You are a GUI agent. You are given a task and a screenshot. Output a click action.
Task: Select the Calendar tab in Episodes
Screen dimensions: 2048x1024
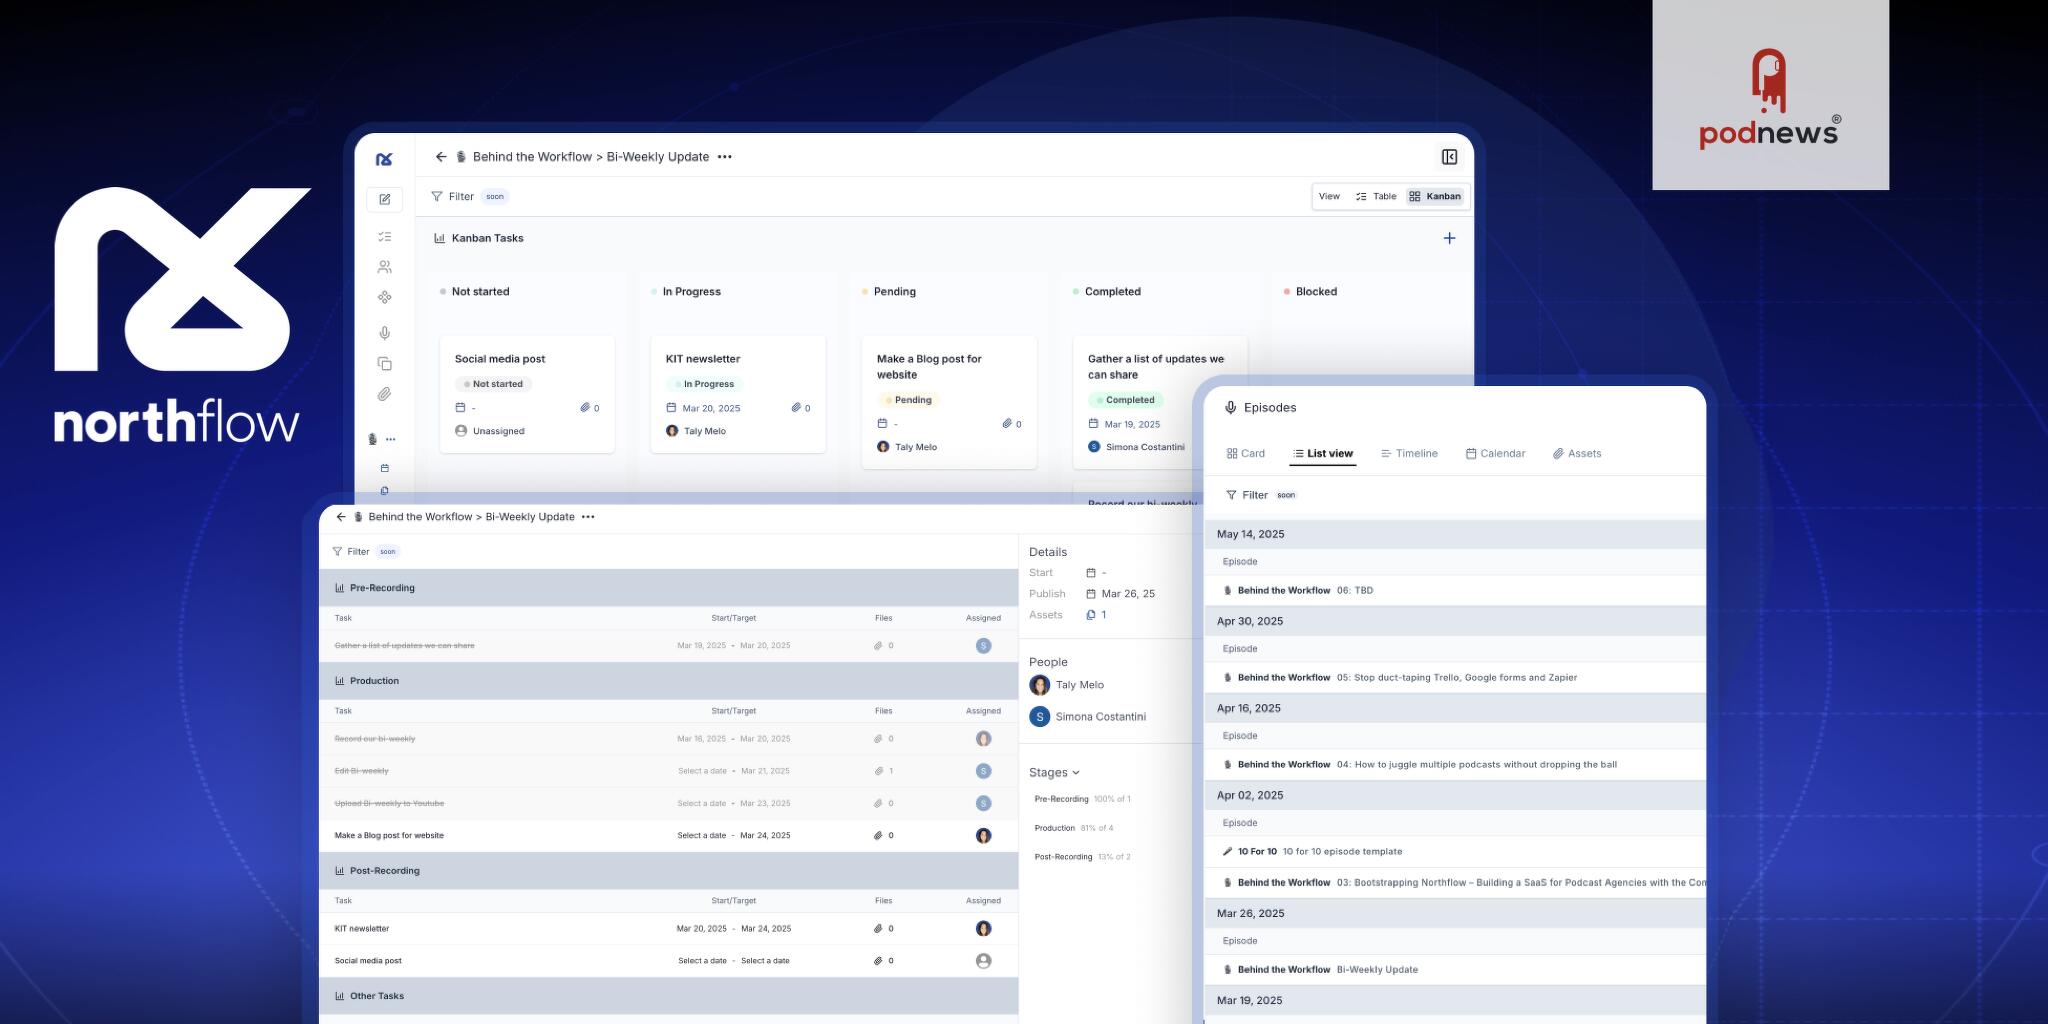tap(1495, 454)
